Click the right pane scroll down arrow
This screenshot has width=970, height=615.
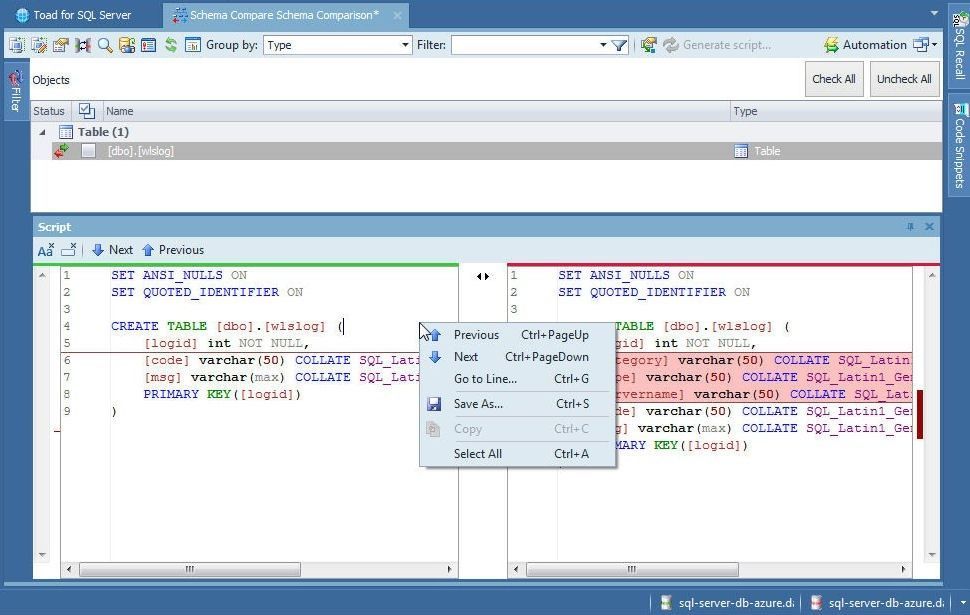click(932, 554)
